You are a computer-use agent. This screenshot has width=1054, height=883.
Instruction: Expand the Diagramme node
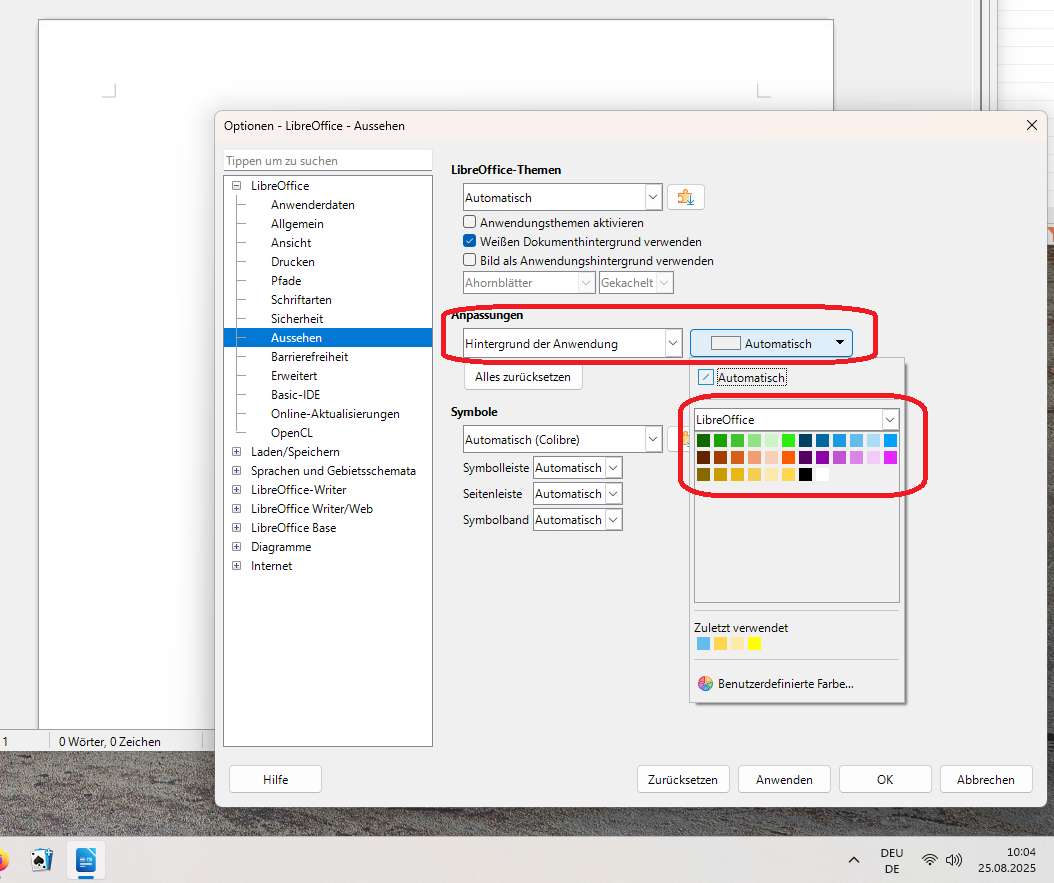(x=237, y=546)
